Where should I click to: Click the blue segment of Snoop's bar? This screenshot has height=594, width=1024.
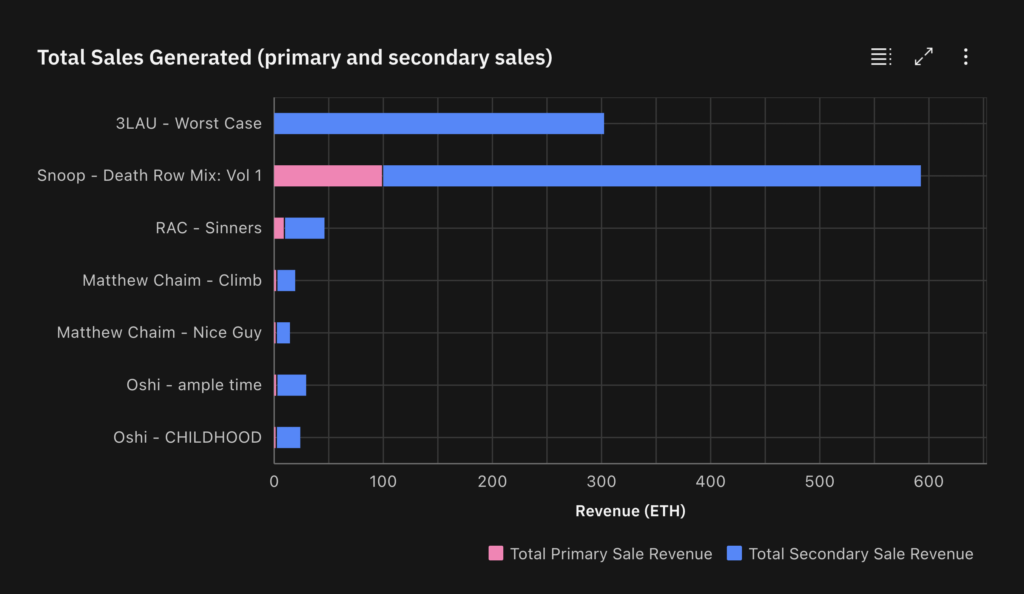[650, 175]
